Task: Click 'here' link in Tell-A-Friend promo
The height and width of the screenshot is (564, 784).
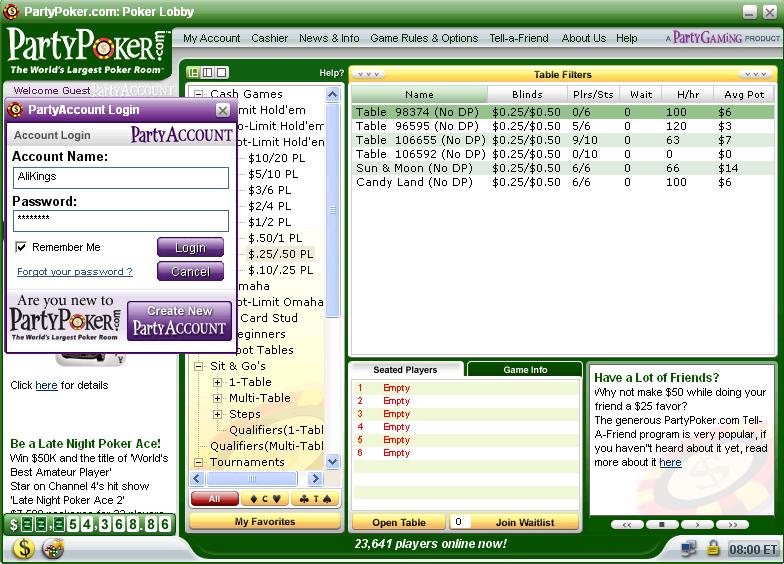Action: point(670,462)
